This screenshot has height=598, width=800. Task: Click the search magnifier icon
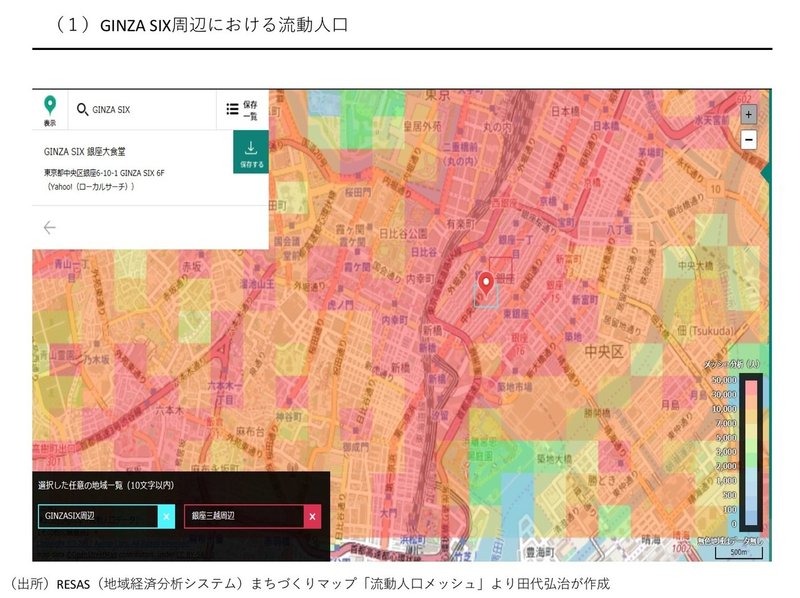[x=82, y=109]
